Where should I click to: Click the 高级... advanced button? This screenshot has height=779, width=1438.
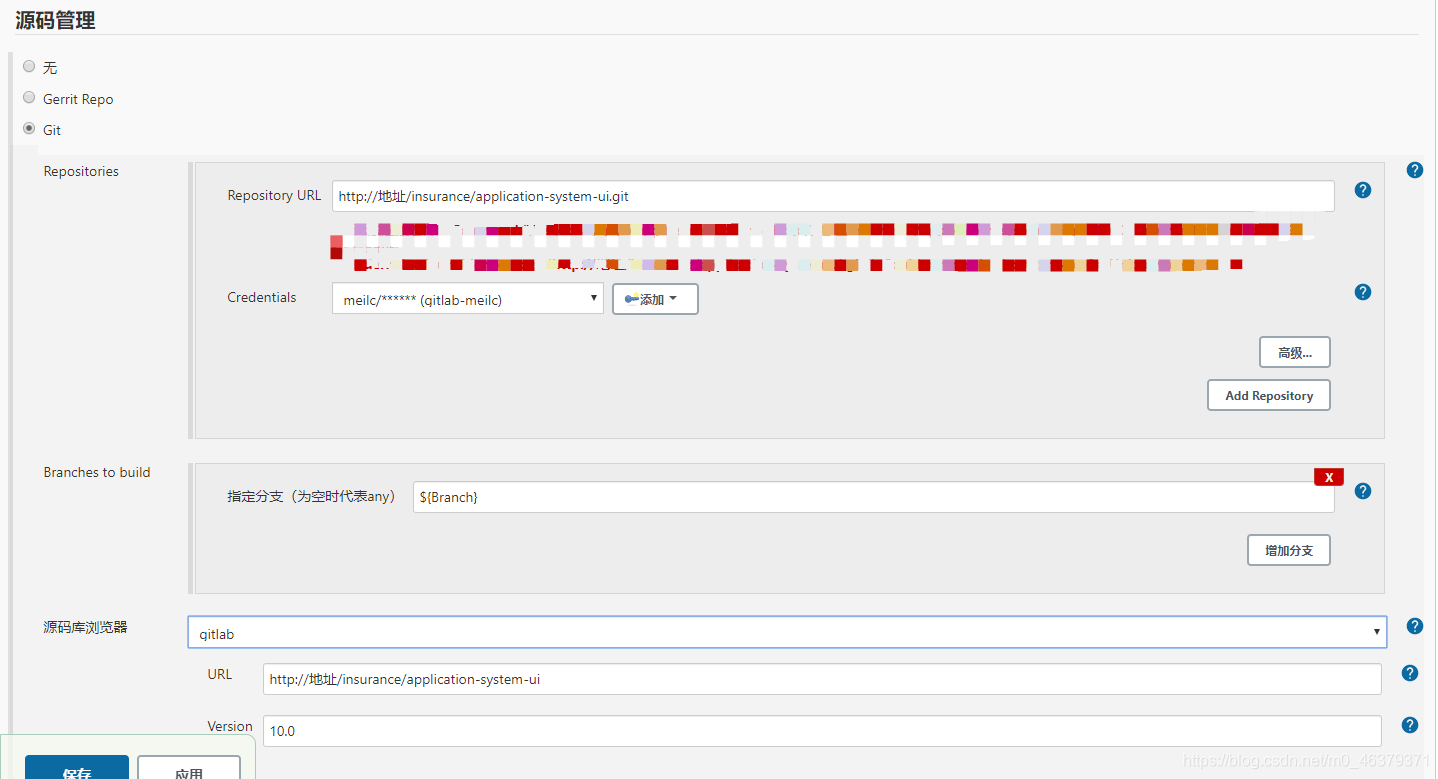coord(1294,352)
